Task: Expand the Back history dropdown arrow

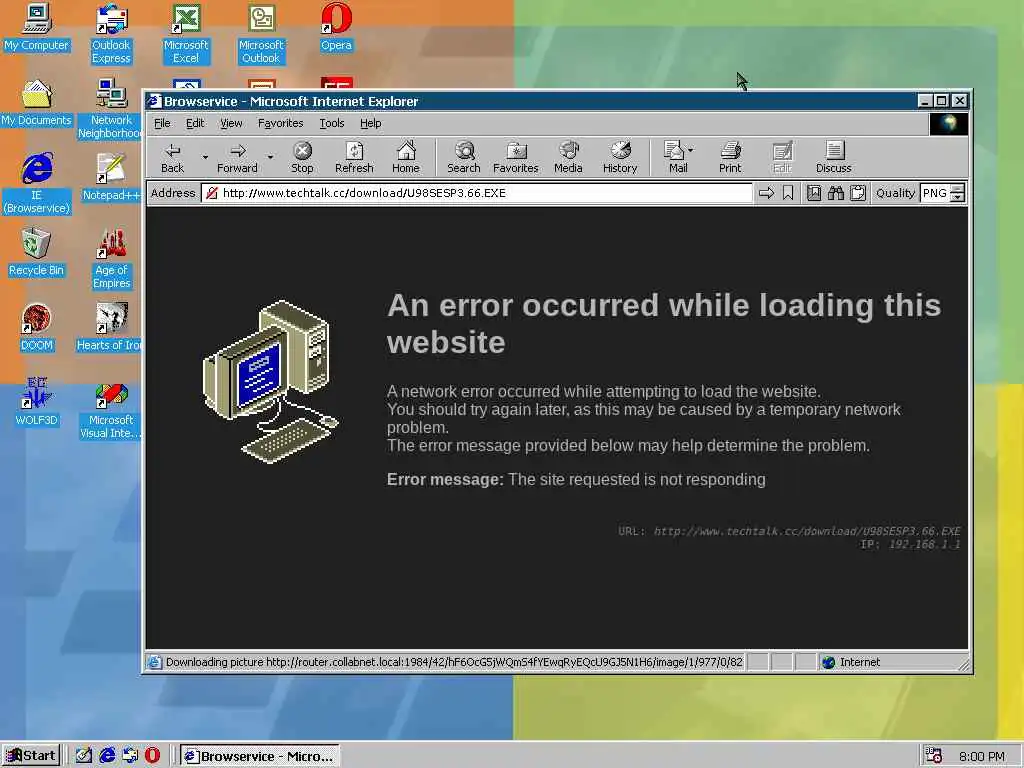Action: (204, 157)
